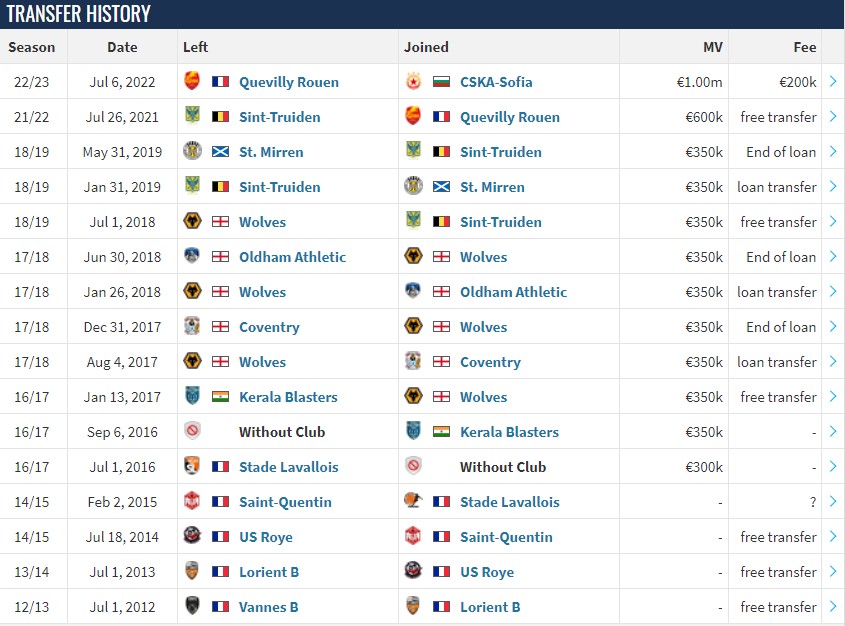Click the Bulgarian flag next to CSKA-Sofia
Image resolution: width=845 pixels, height=626 pixels.
coord(441,82)
